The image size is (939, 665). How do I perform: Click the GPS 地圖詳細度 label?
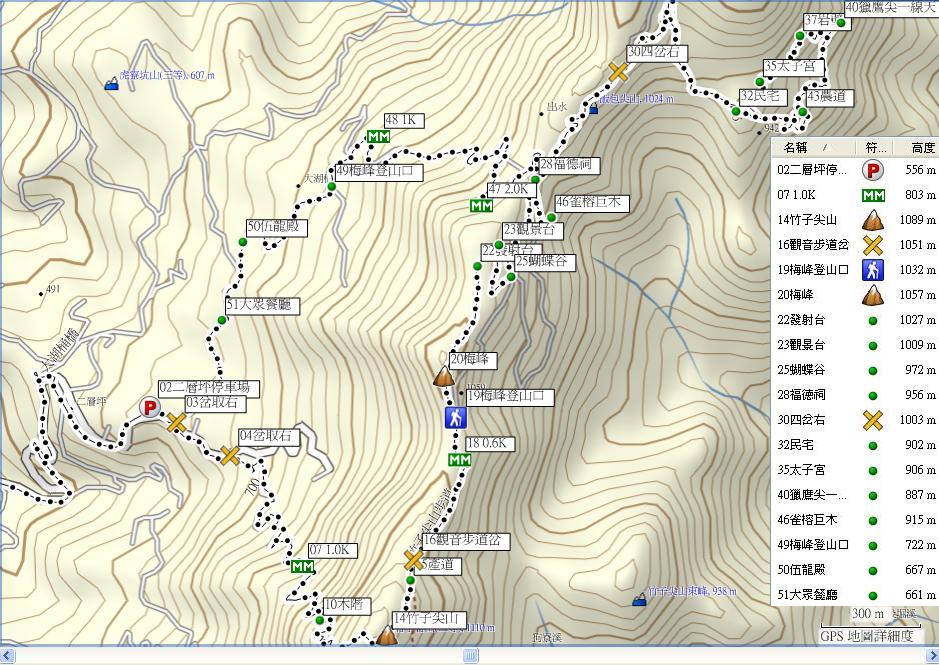867,636
